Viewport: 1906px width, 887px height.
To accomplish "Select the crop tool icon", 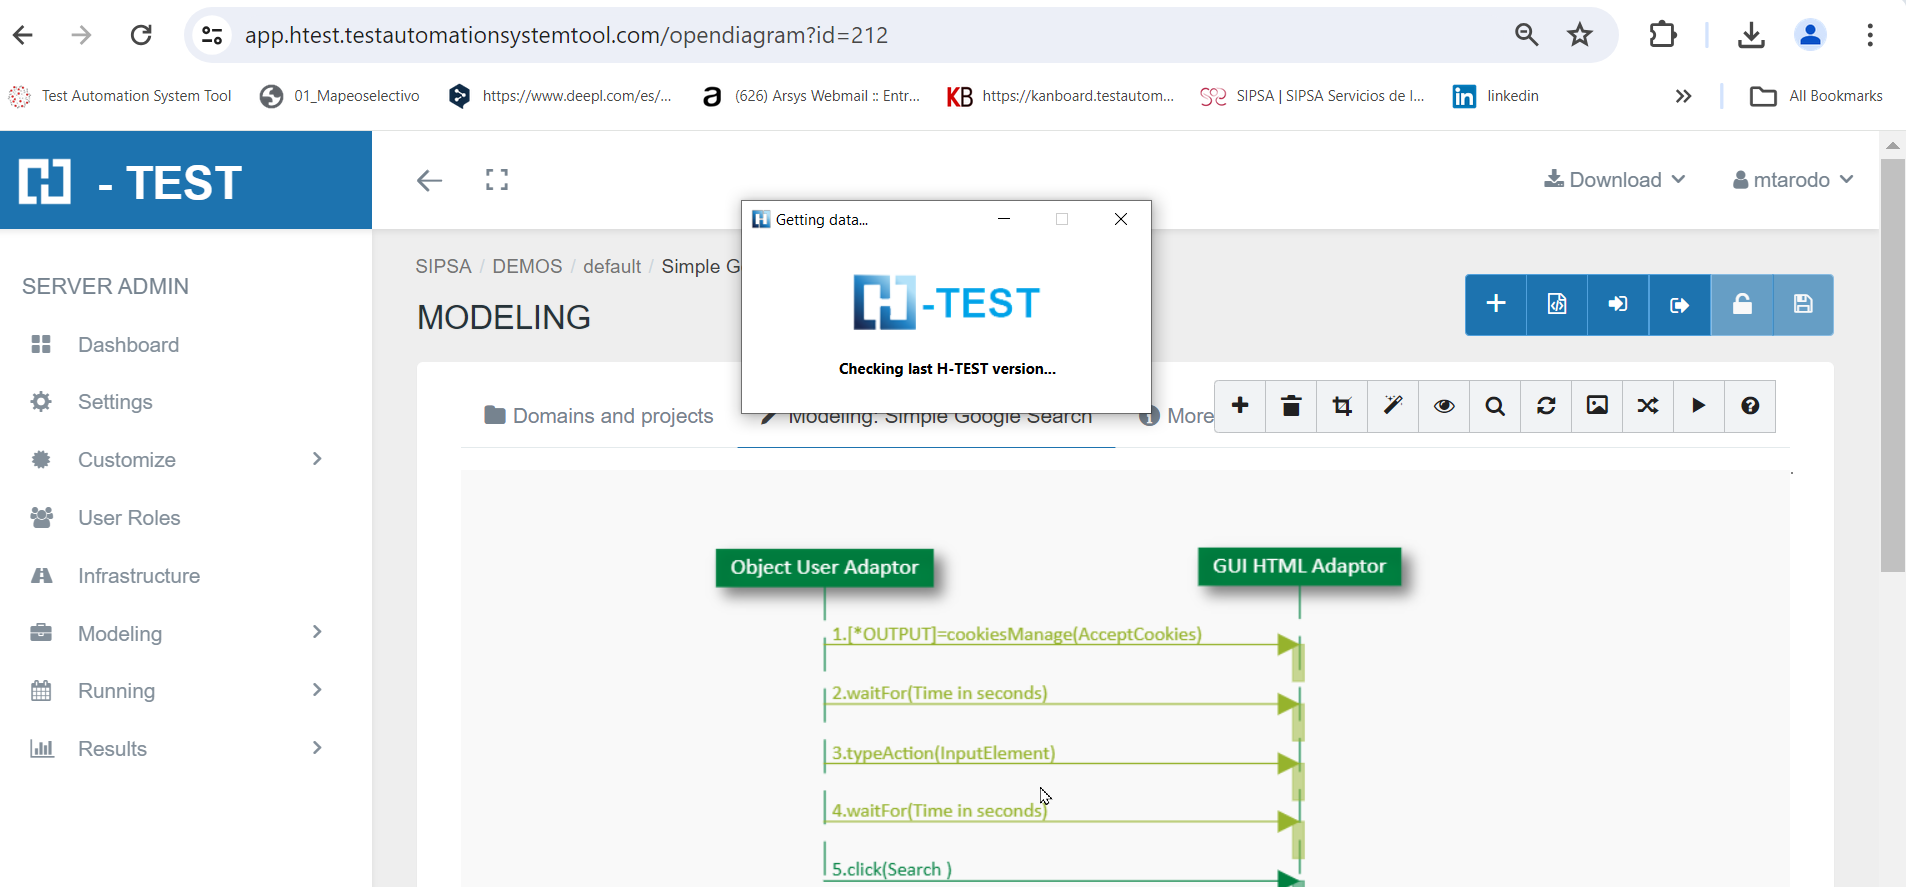I will click(1342, 406).
